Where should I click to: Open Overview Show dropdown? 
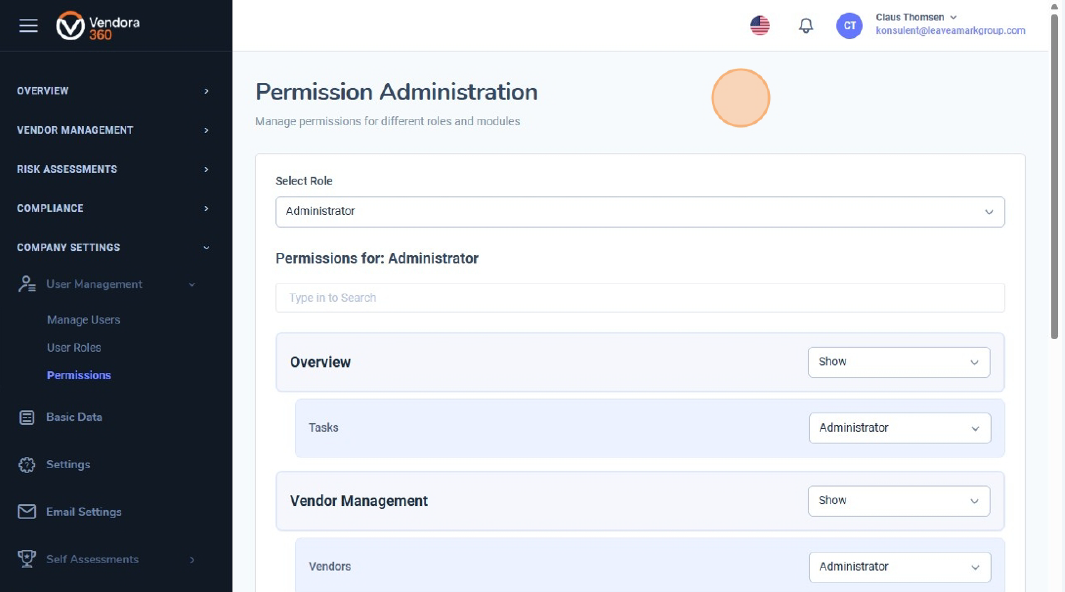click(x=898, y=362)
